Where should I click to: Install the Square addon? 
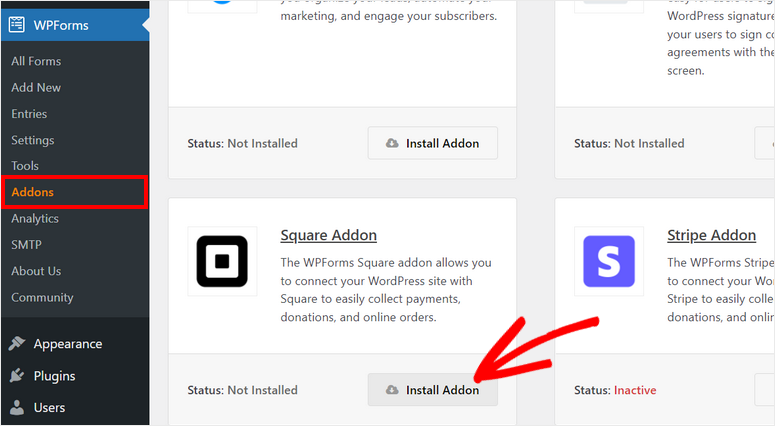pyautogui.click(x=432, y=390)
